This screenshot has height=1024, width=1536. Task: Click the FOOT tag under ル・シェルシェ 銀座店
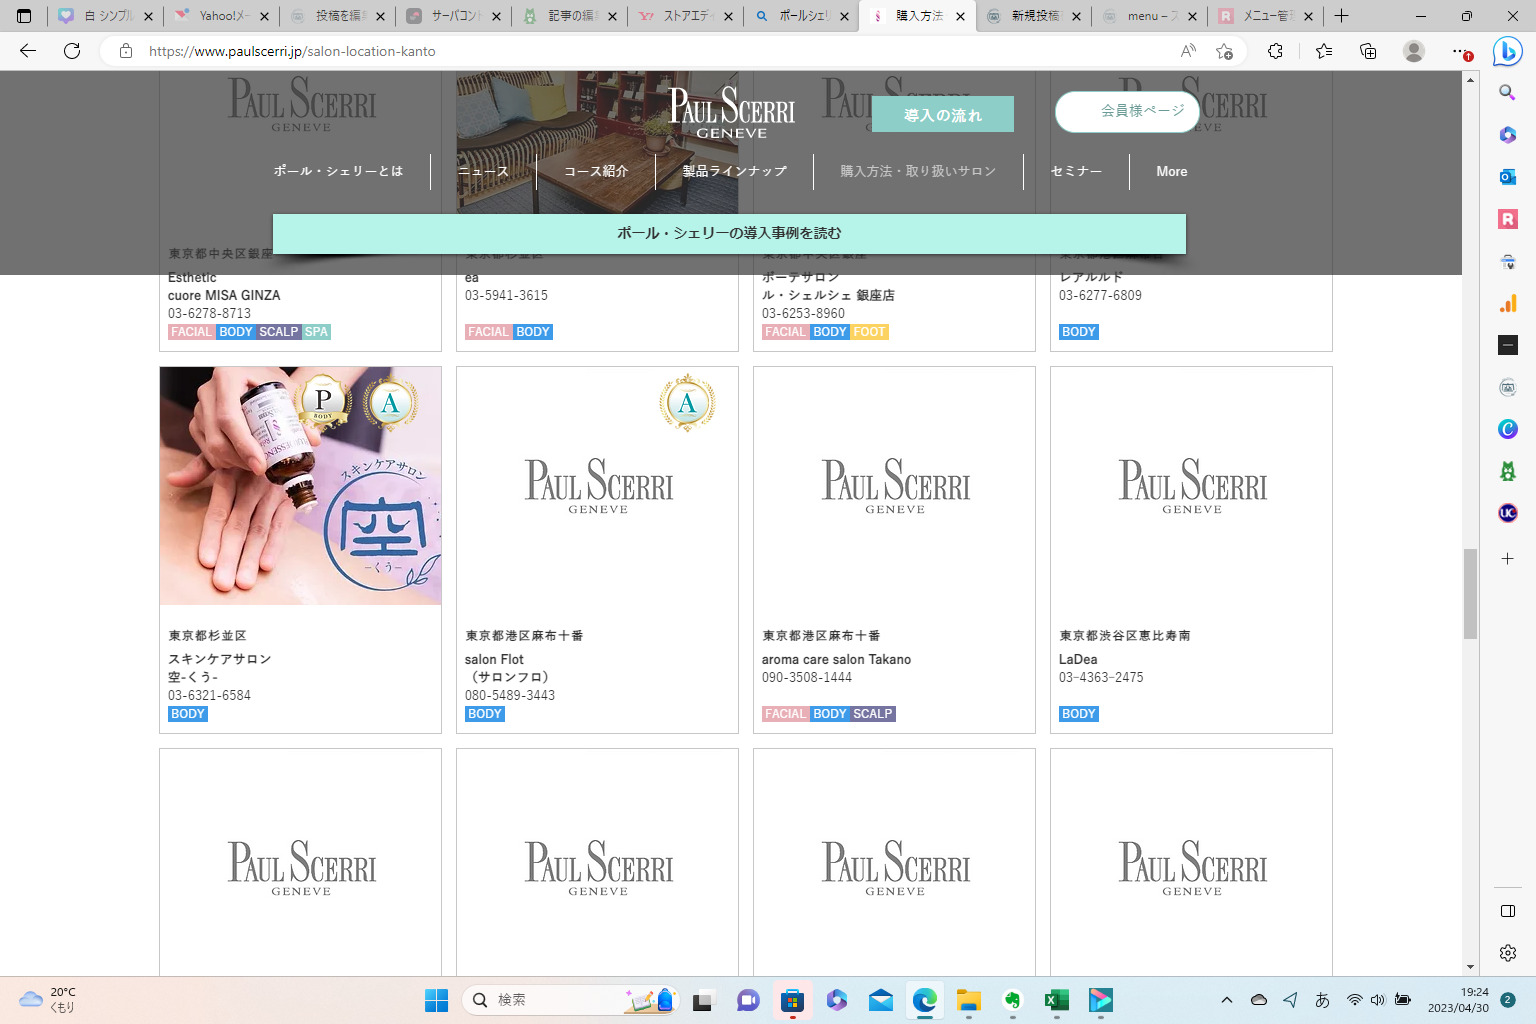[x=869, y=332]
